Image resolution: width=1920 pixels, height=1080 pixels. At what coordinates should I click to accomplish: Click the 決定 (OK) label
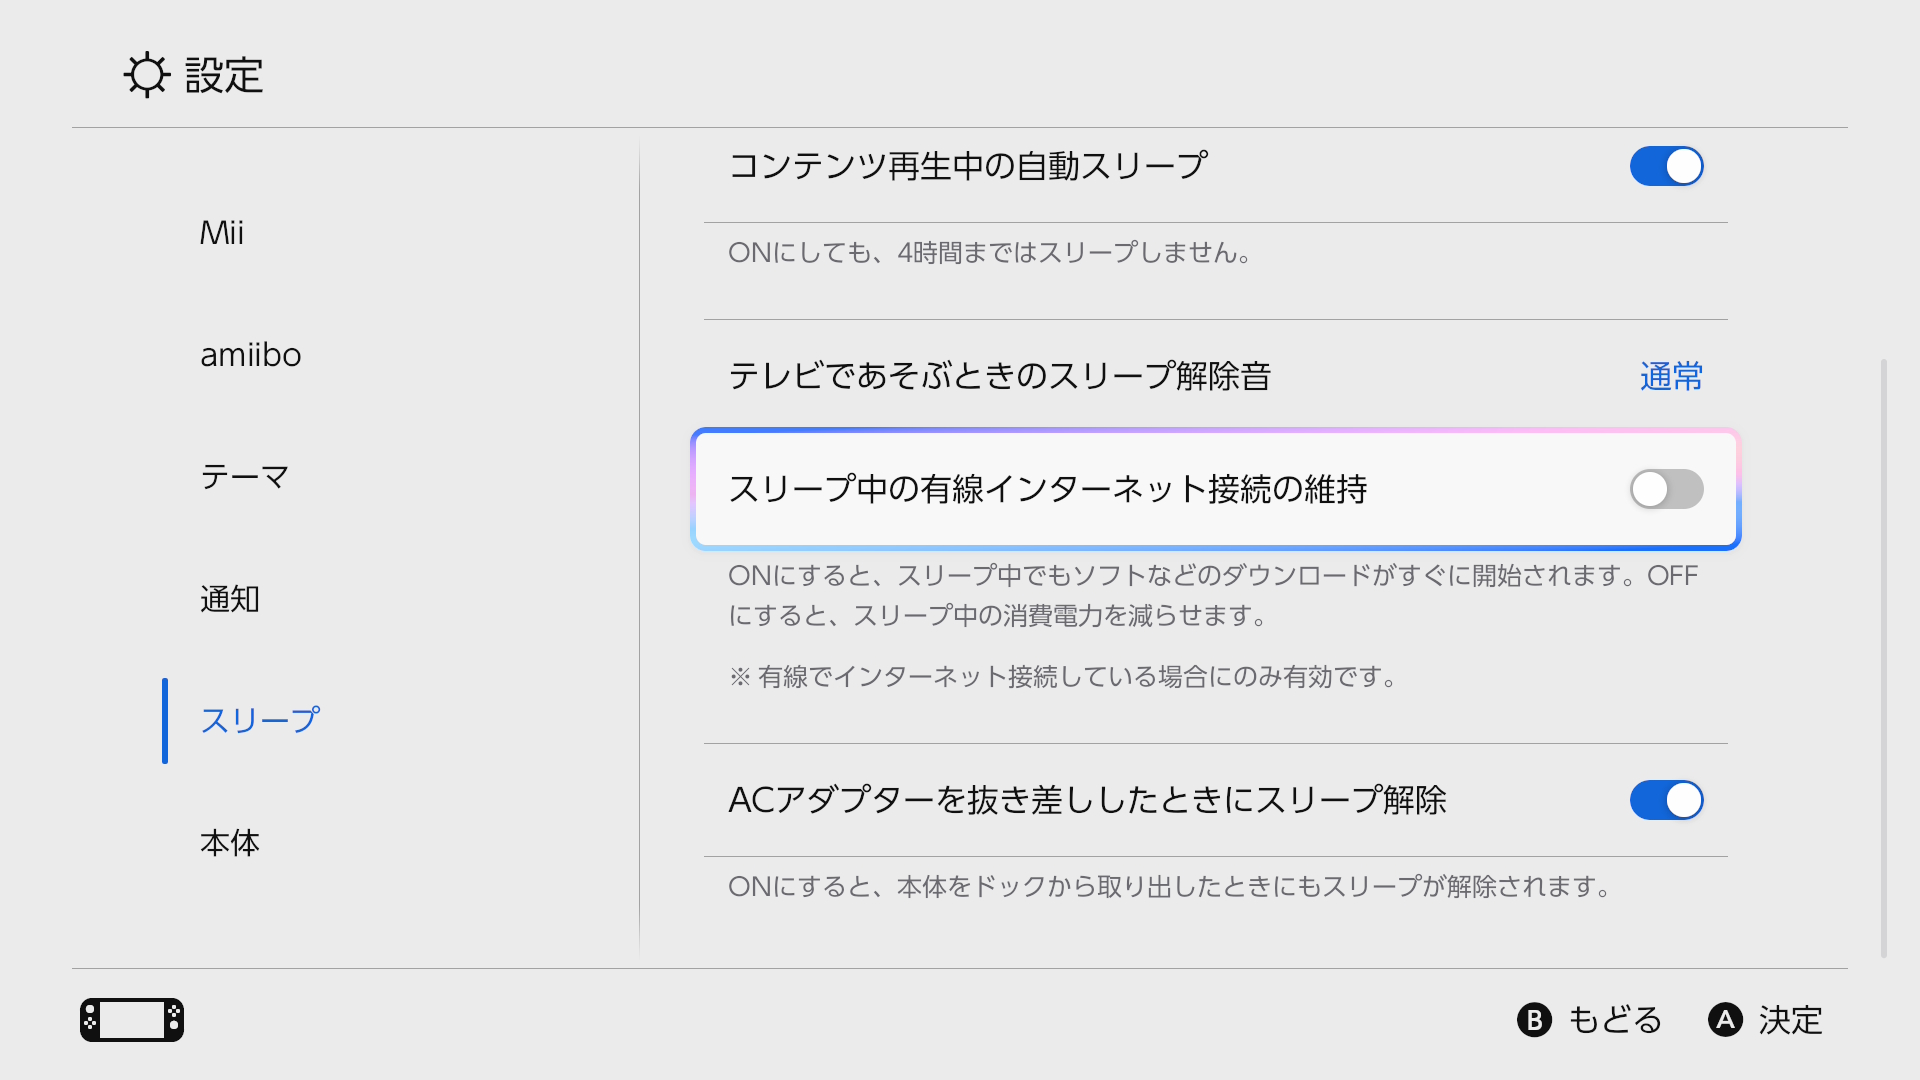1790,1020
